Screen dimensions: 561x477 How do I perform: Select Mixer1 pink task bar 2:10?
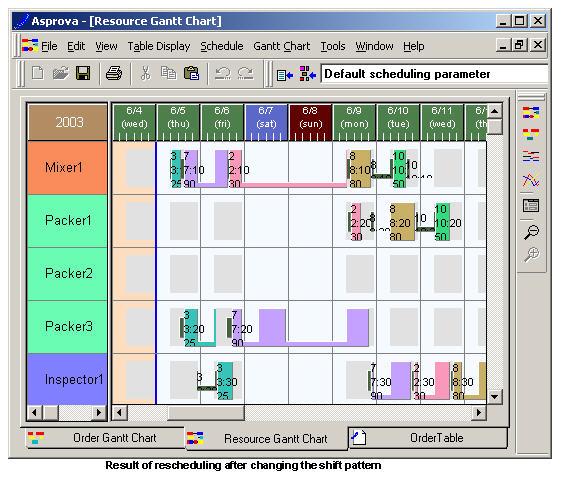click(235, 169)
